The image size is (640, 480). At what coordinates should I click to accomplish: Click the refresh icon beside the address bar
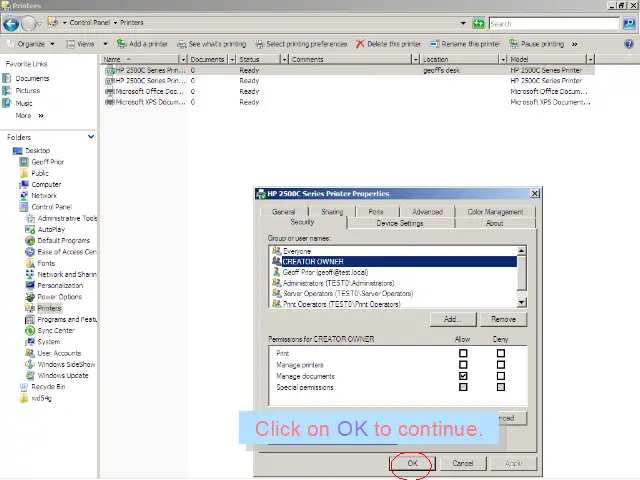pyautogui.click(x=479, y=23)
